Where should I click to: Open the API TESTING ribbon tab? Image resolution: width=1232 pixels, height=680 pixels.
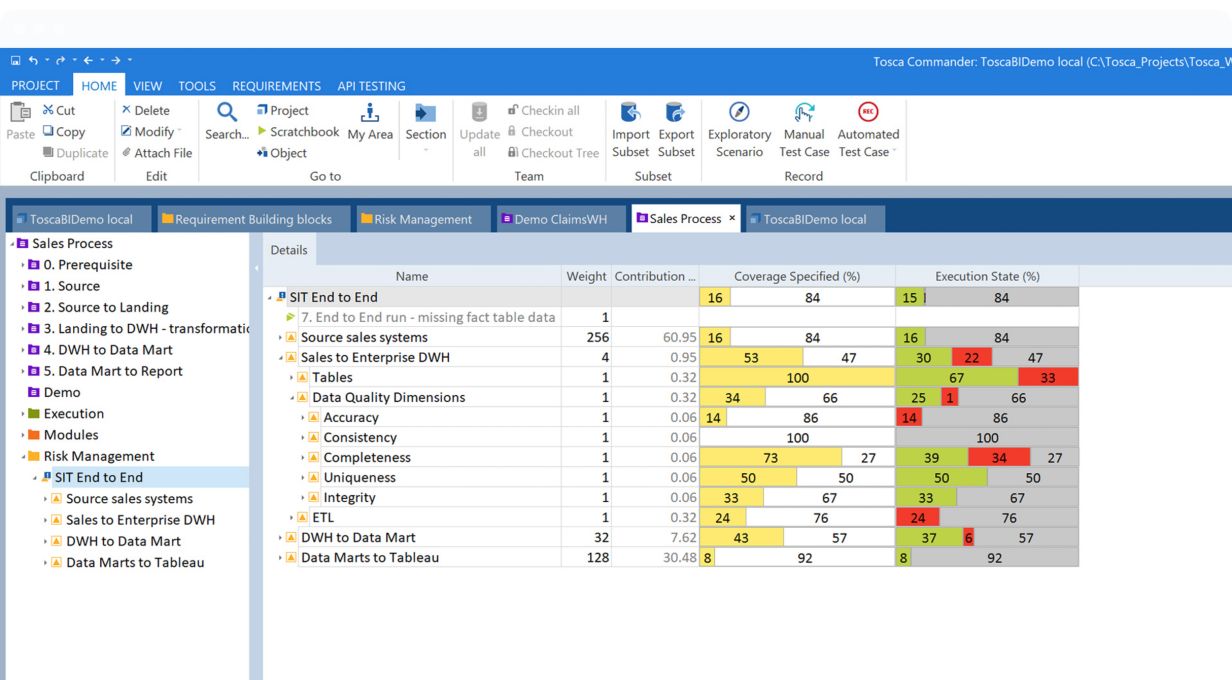[371, 86]
